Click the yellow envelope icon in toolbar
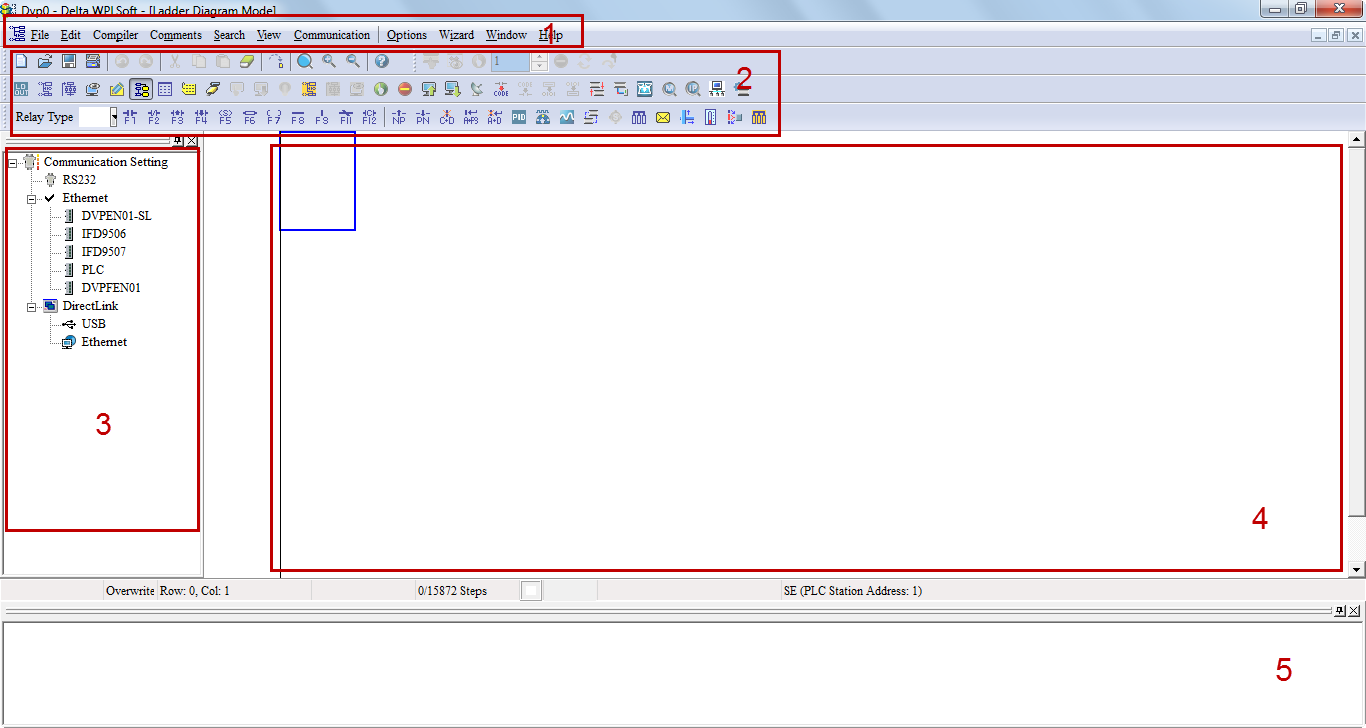 [663, 117]
